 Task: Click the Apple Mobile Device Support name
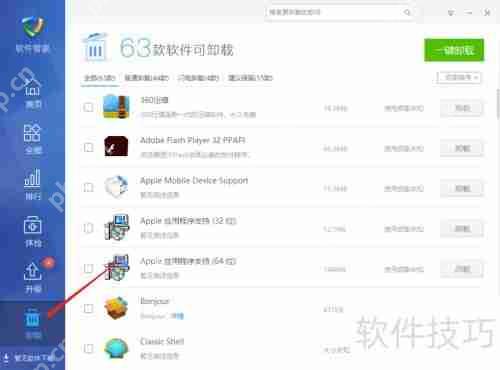(194, 180)
